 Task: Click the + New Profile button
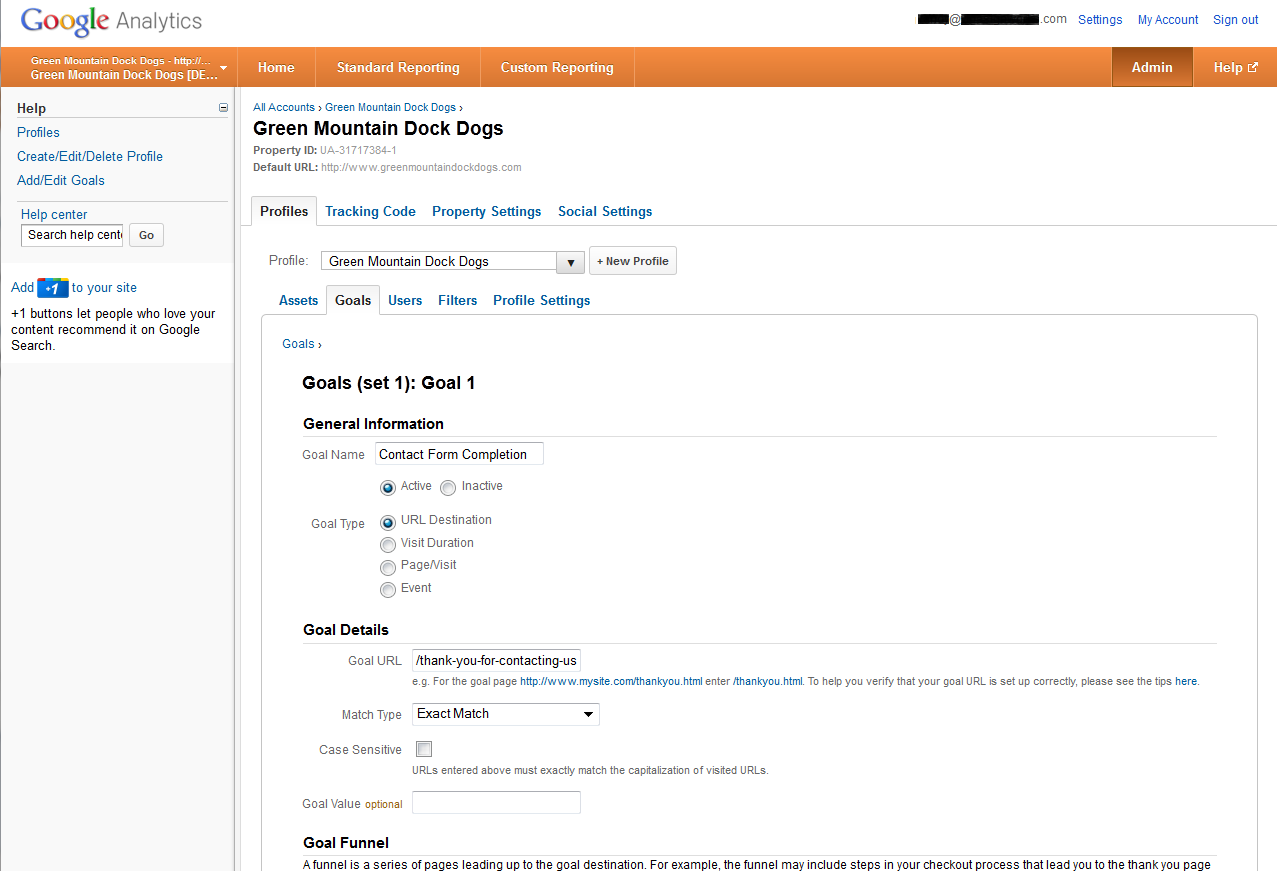pos(633,261)
